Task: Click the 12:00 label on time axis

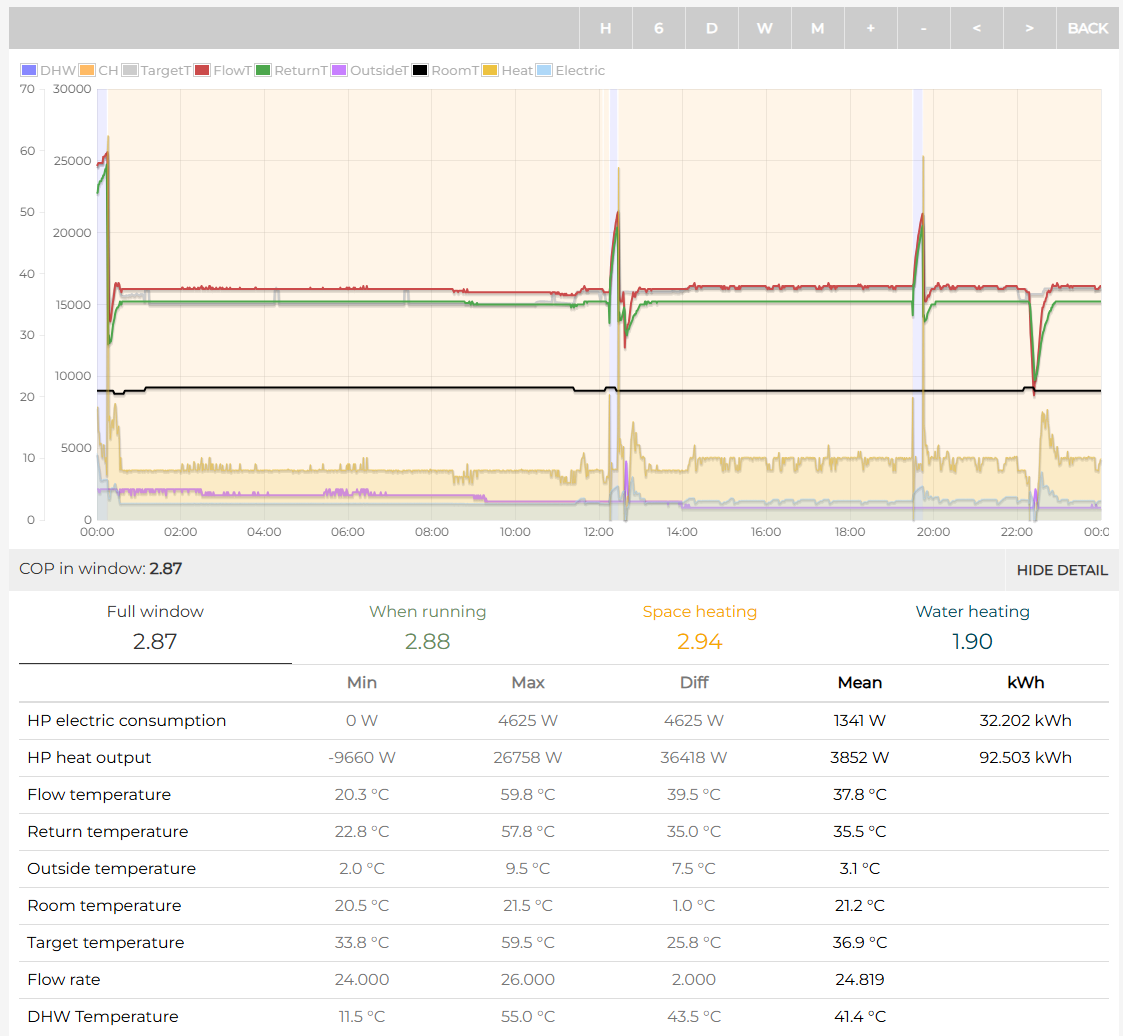Action: click(x=598, y=532)
